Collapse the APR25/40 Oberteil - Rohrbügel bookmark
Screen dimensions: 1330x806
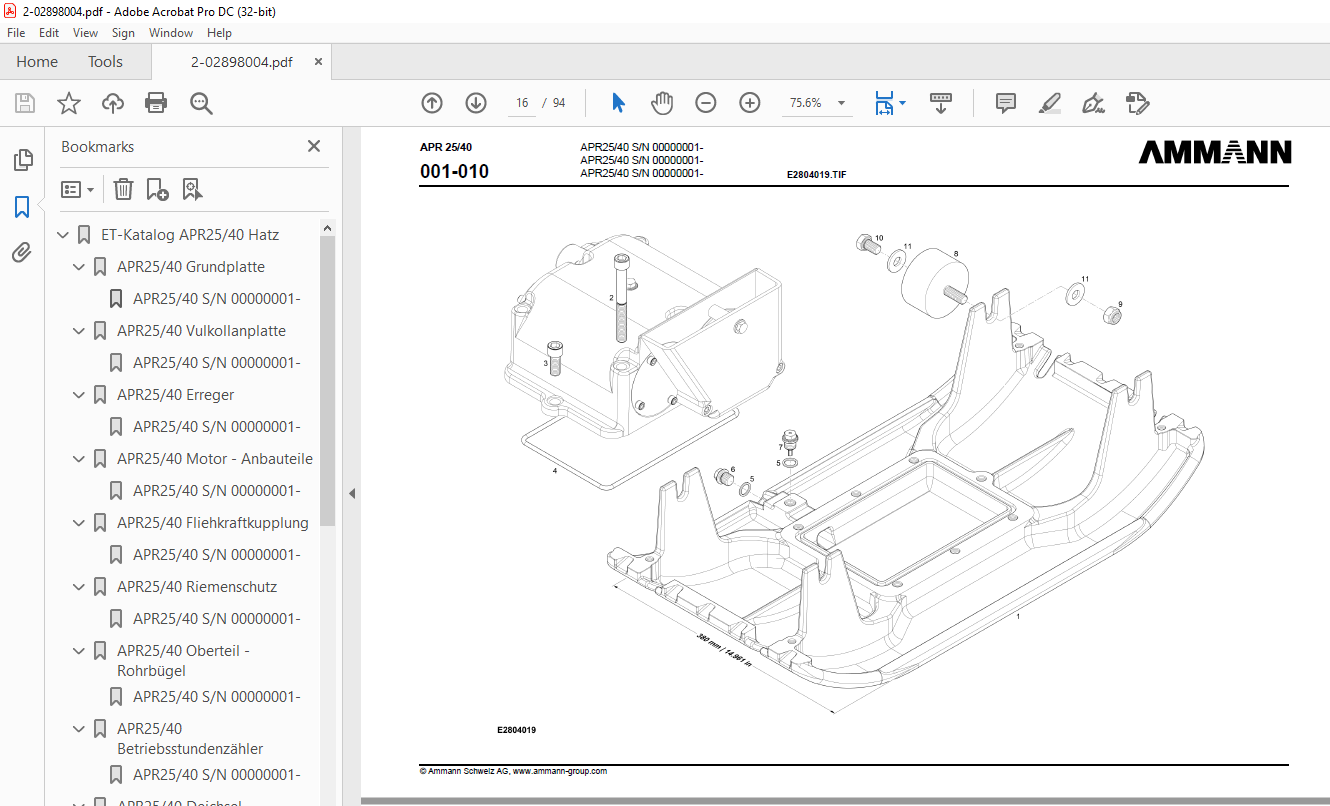[79, 651]
